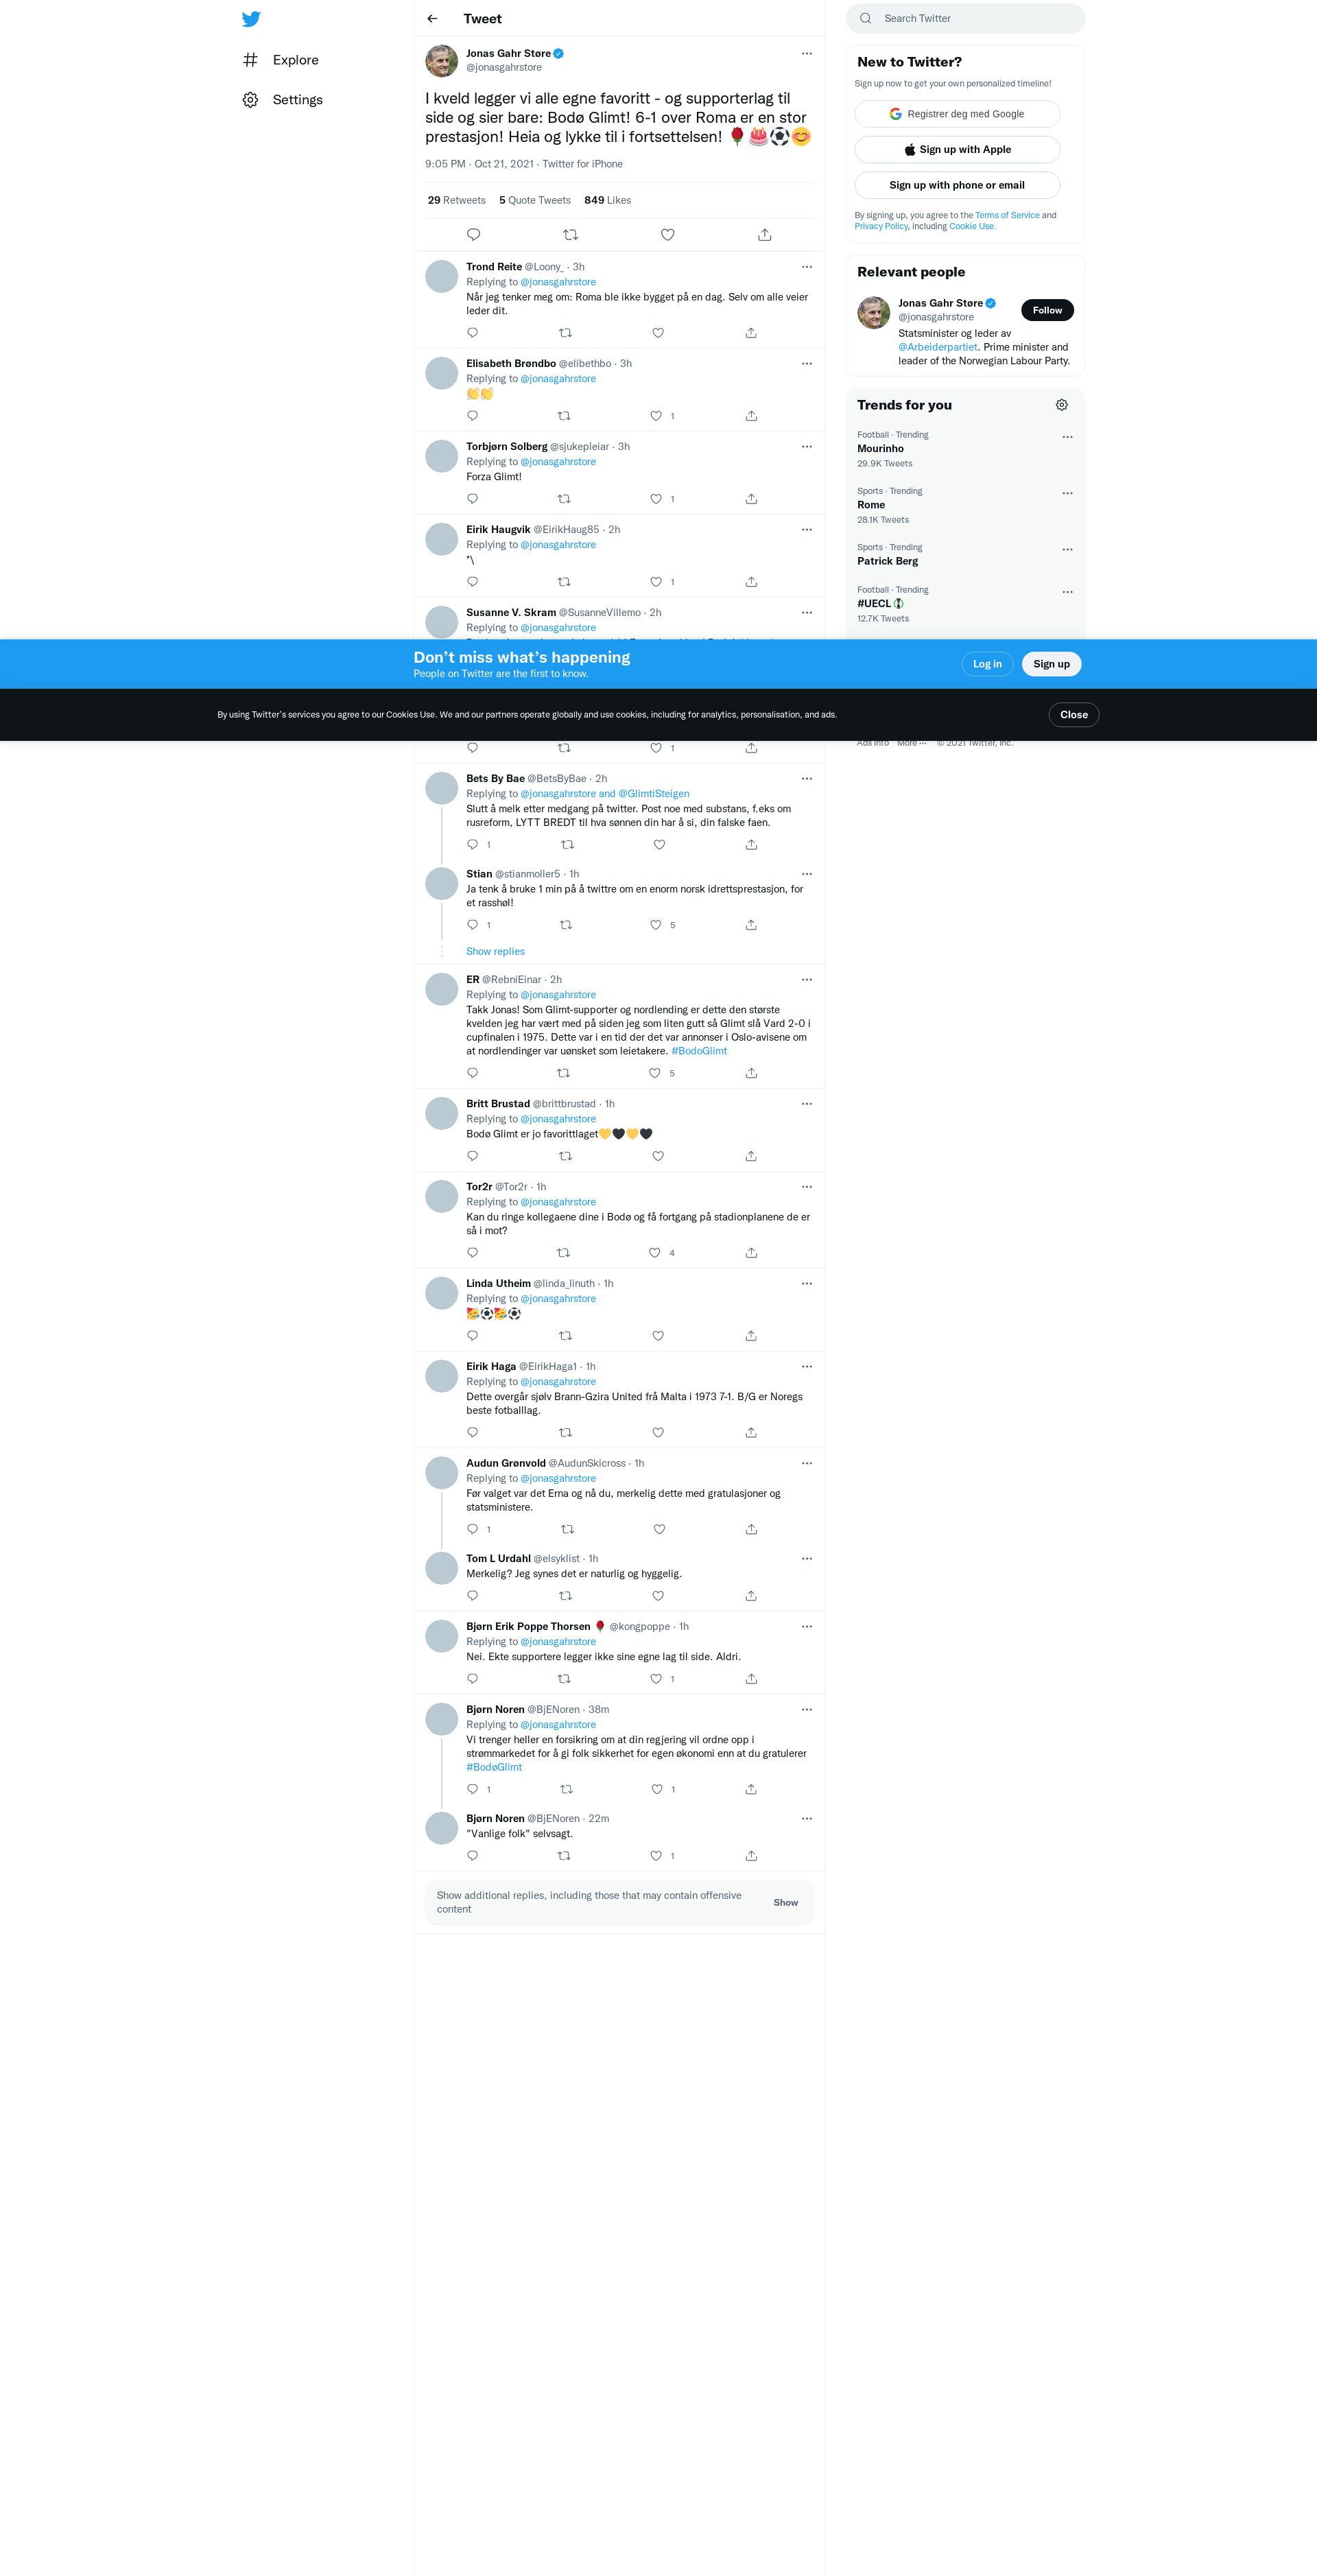Retweet Tom L Urdahl's reply
1317x2576 pixels.
click(x=566, y=1596)
